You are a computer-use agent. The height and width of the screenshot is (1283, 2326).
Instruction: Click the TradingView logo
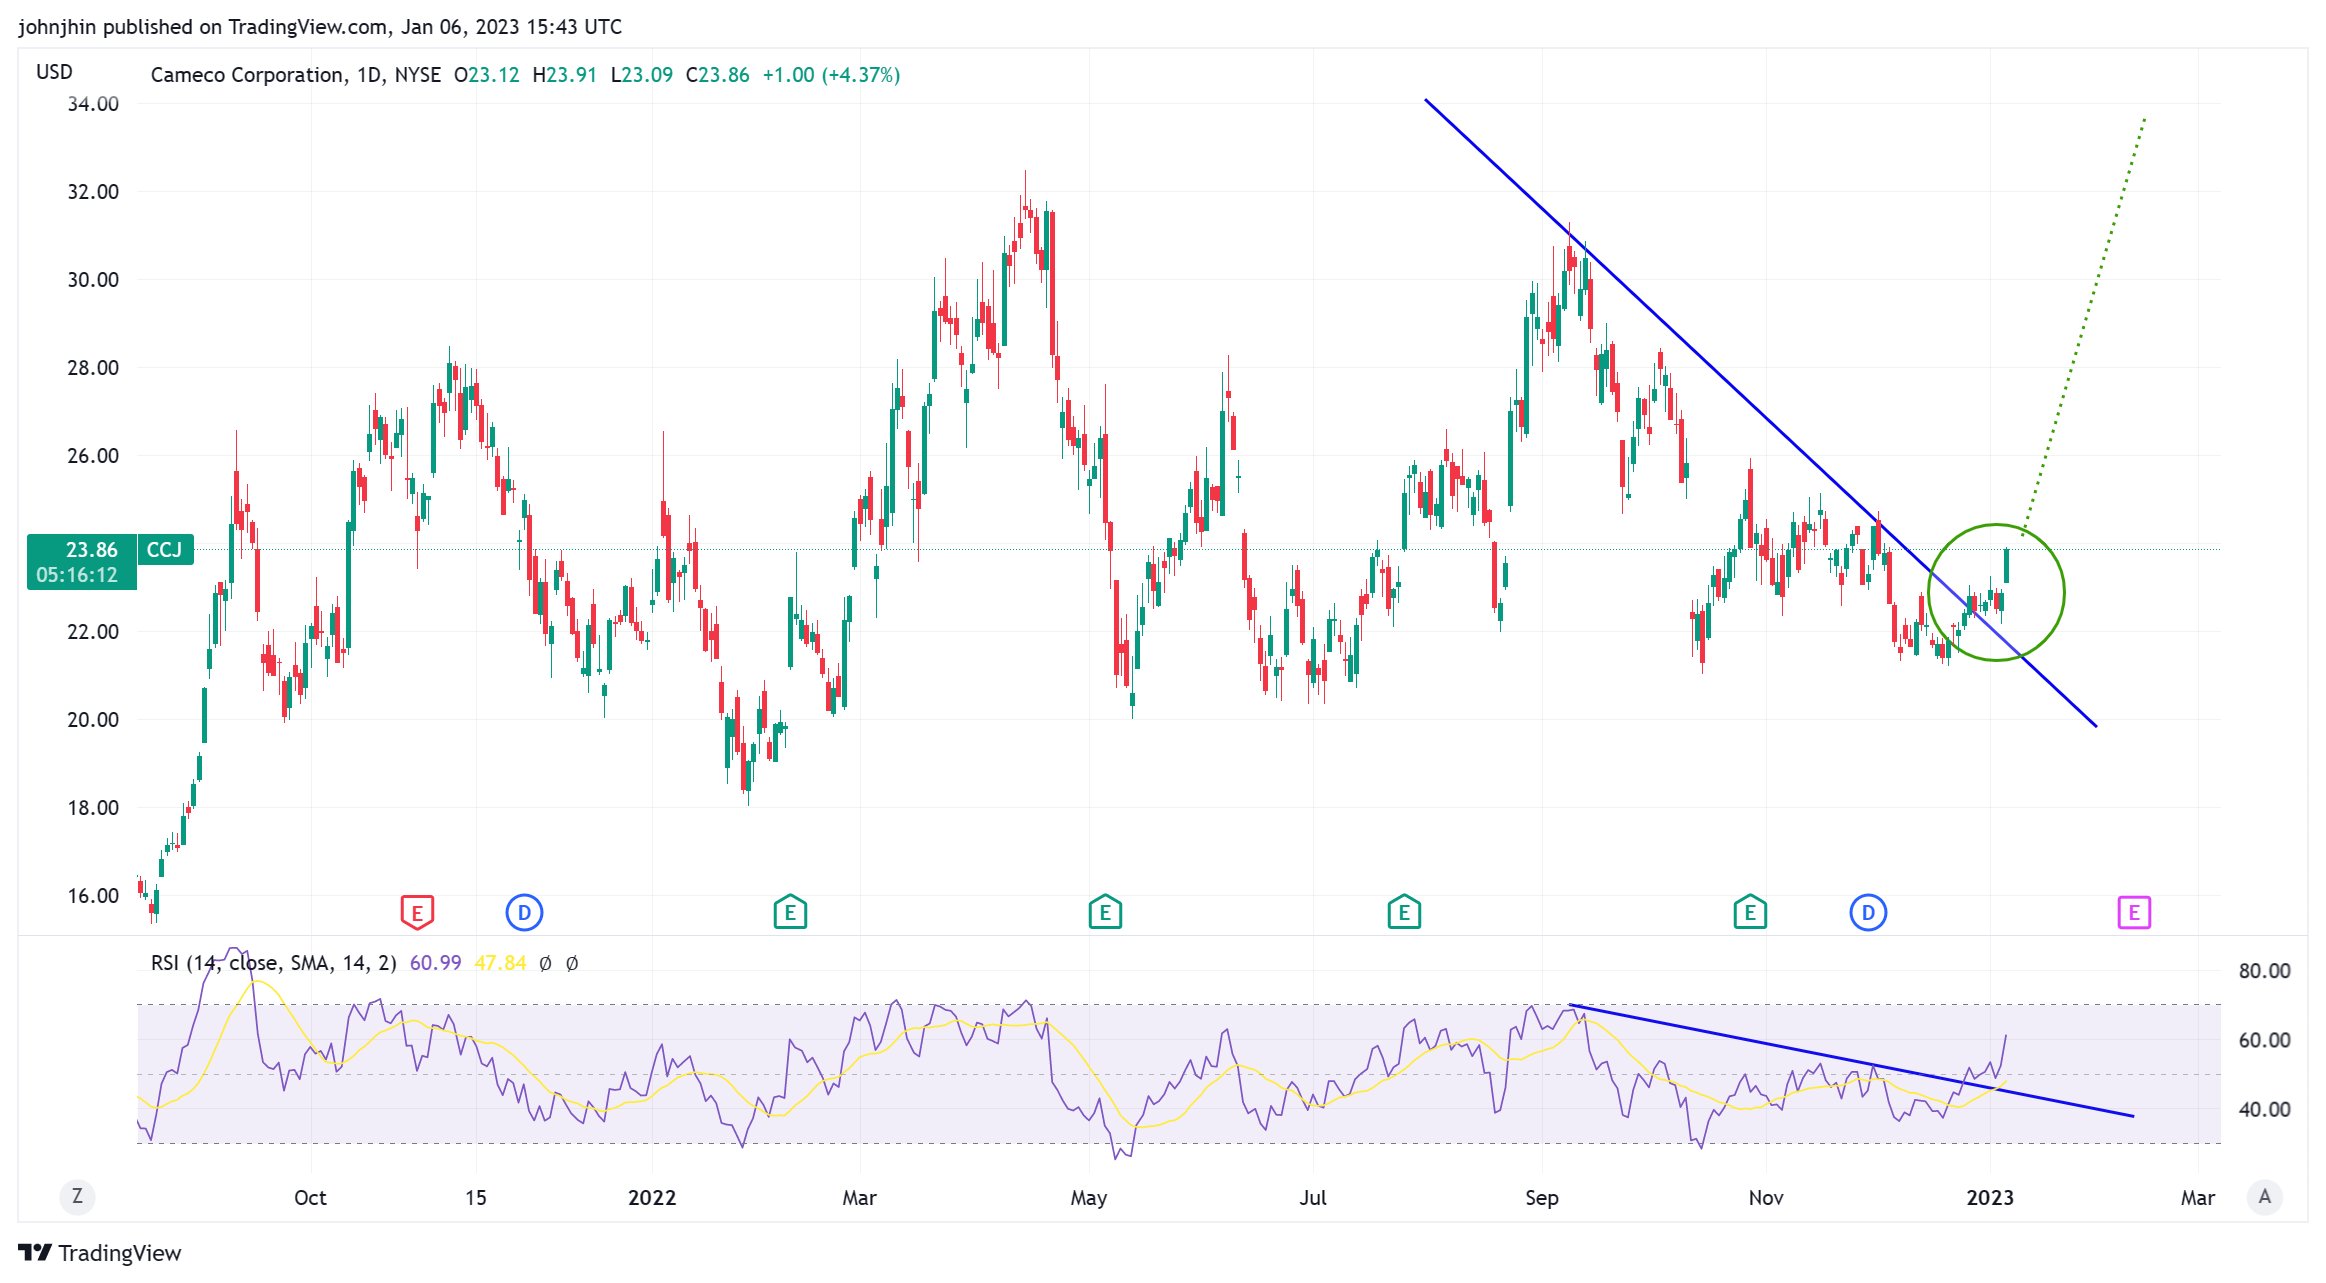(100, 1253)
